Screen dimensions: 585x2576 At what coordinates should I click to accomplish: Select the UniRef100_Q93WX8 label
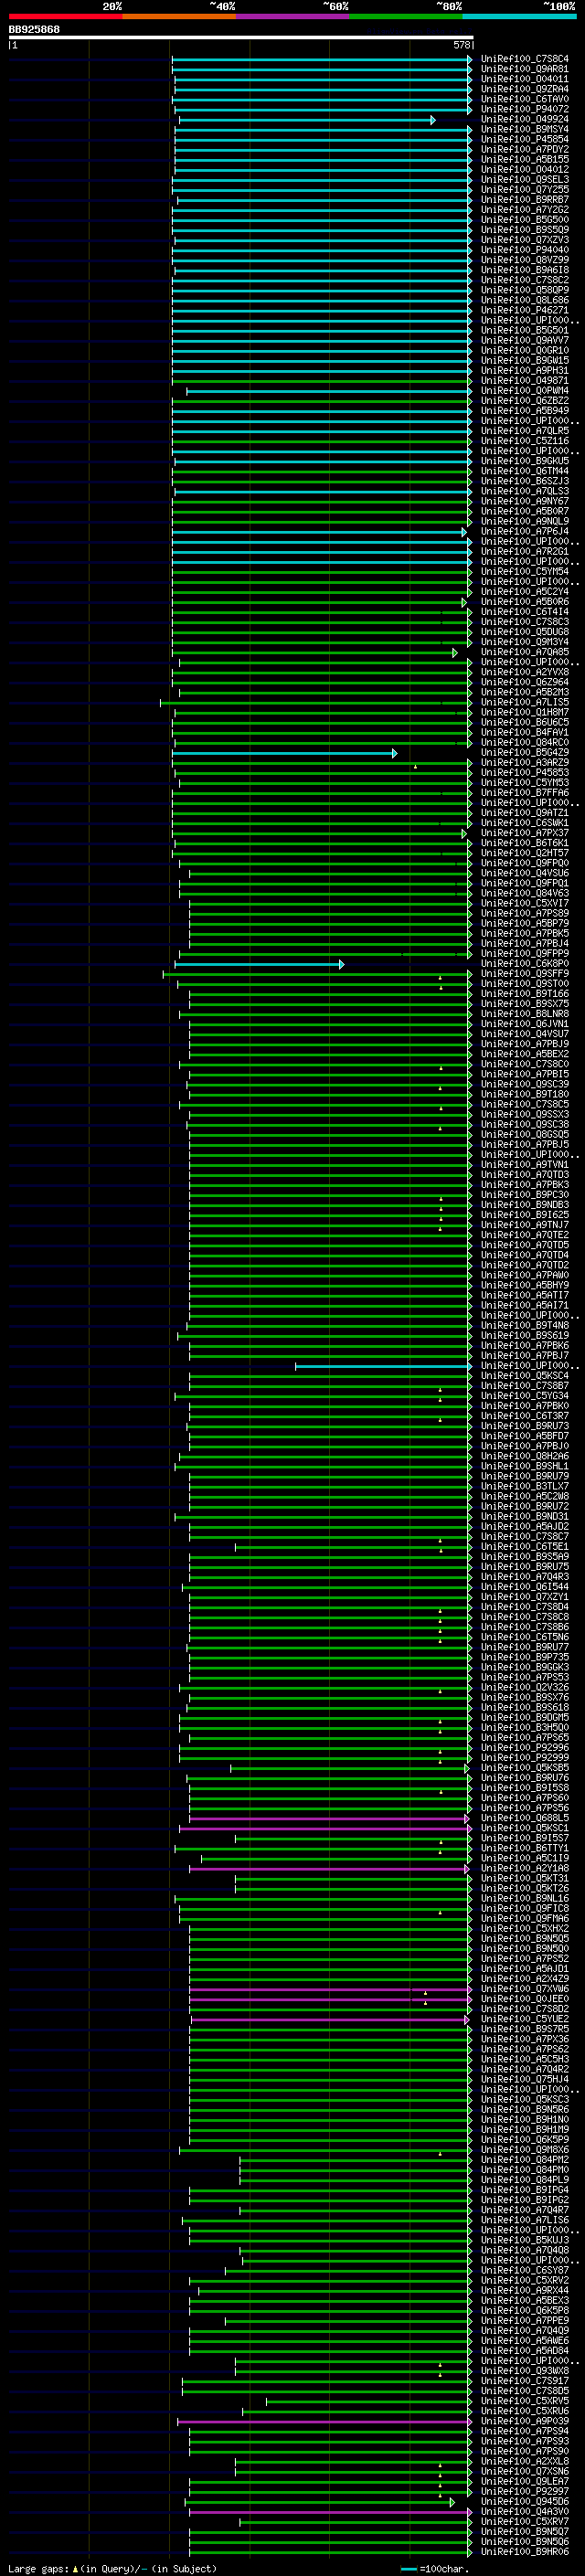point(524,2371)
